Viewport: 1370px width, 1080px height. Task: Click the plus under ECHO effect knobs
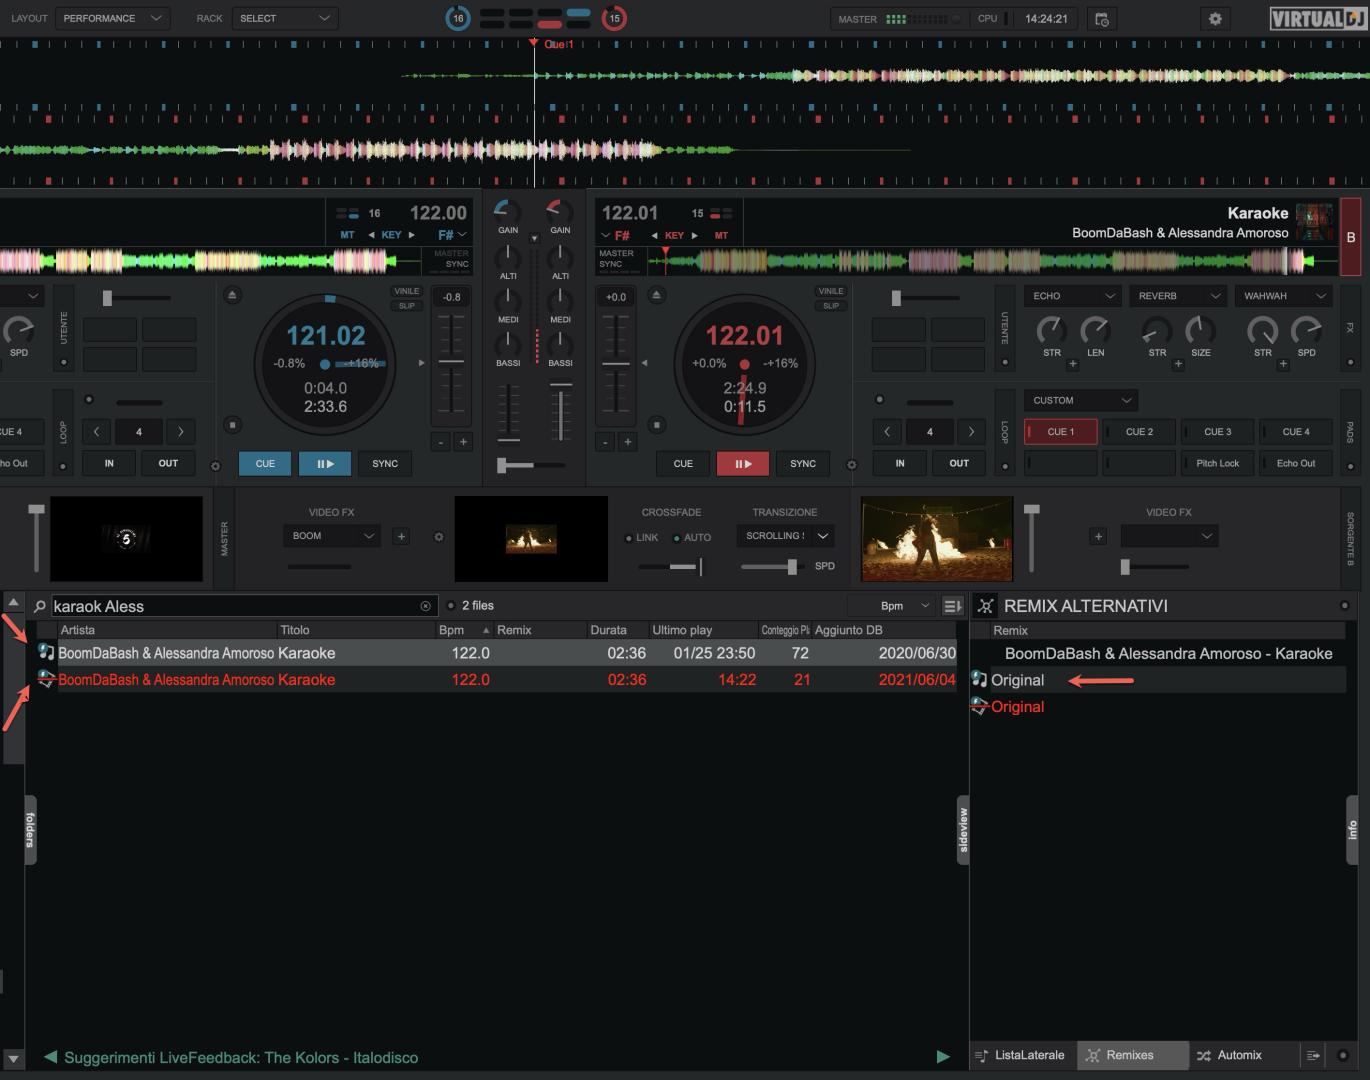click(1073, 364)
